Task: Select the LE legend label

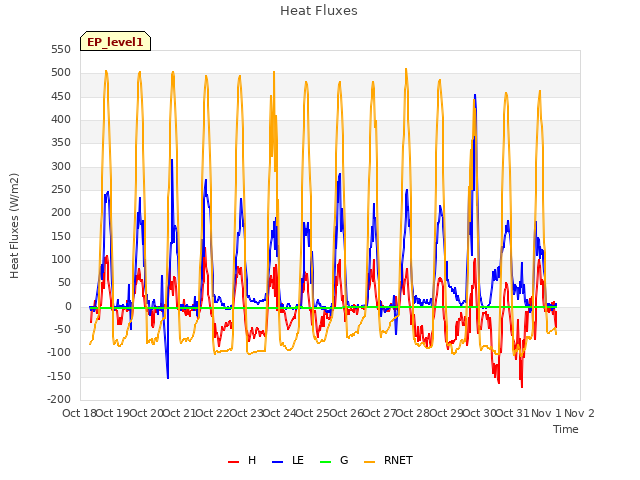Action: [x=298, y=460]
